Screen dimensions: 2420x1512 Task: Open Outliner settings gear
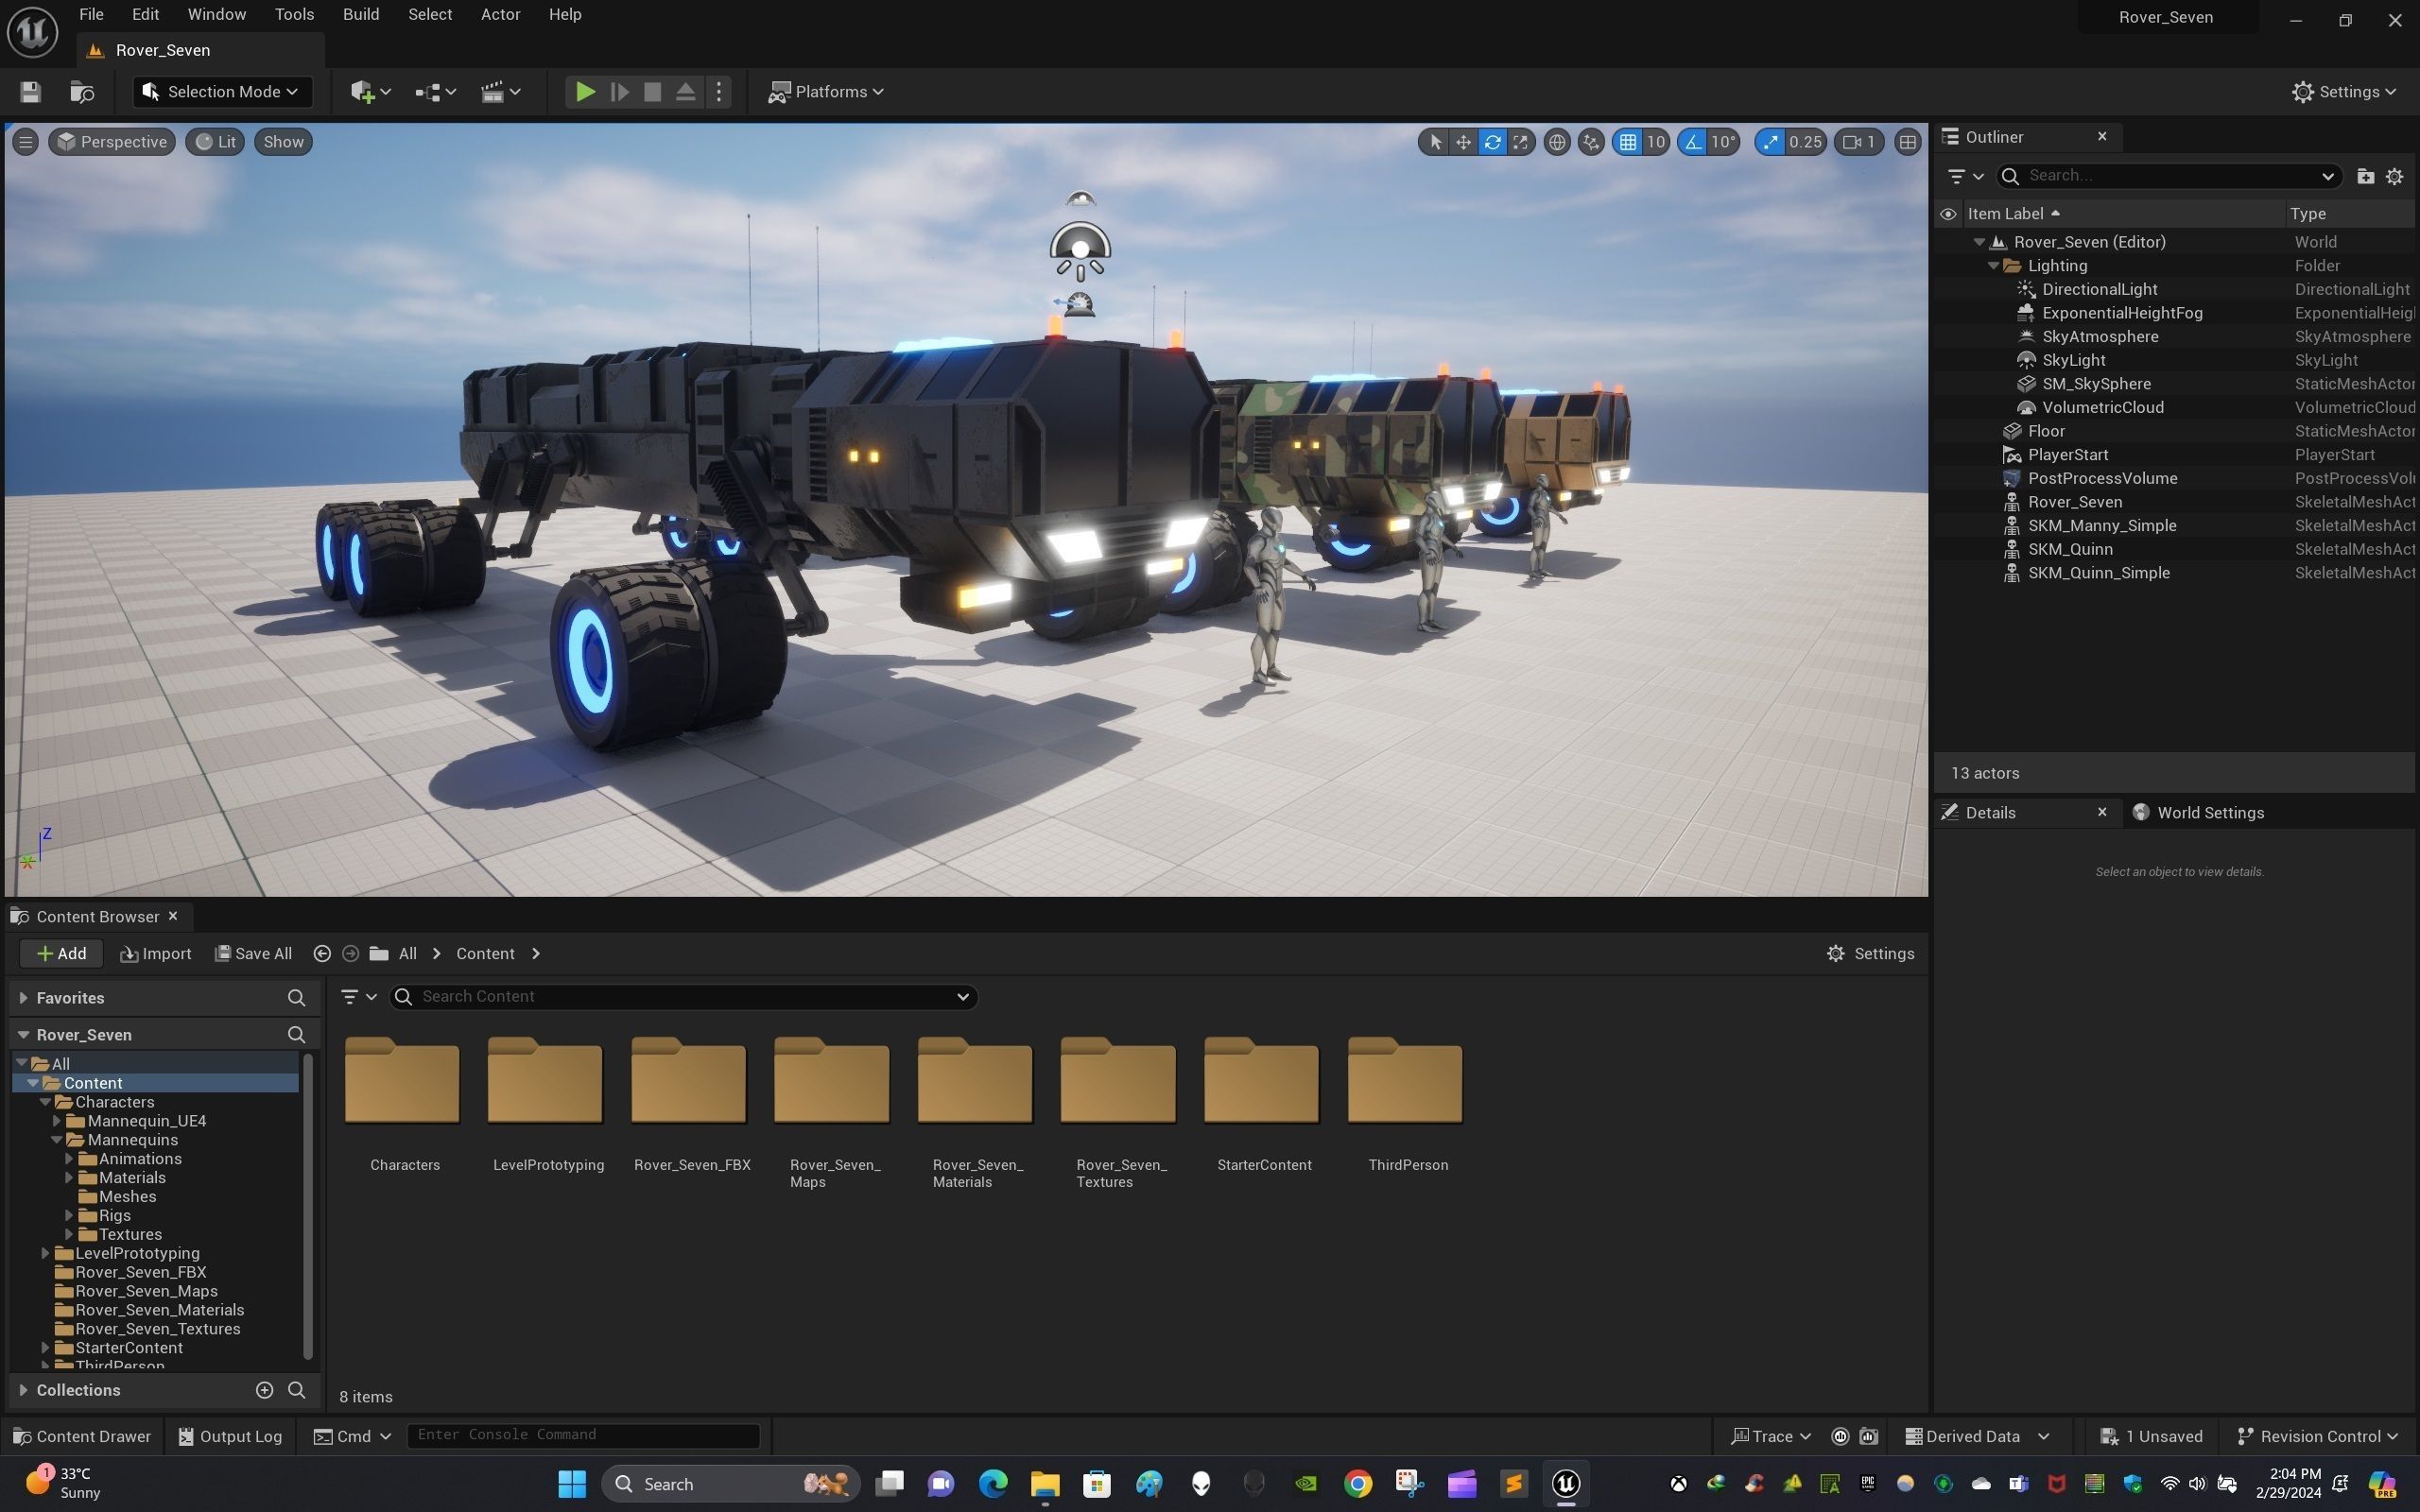pyautogui.click(x=2394, y=176)
